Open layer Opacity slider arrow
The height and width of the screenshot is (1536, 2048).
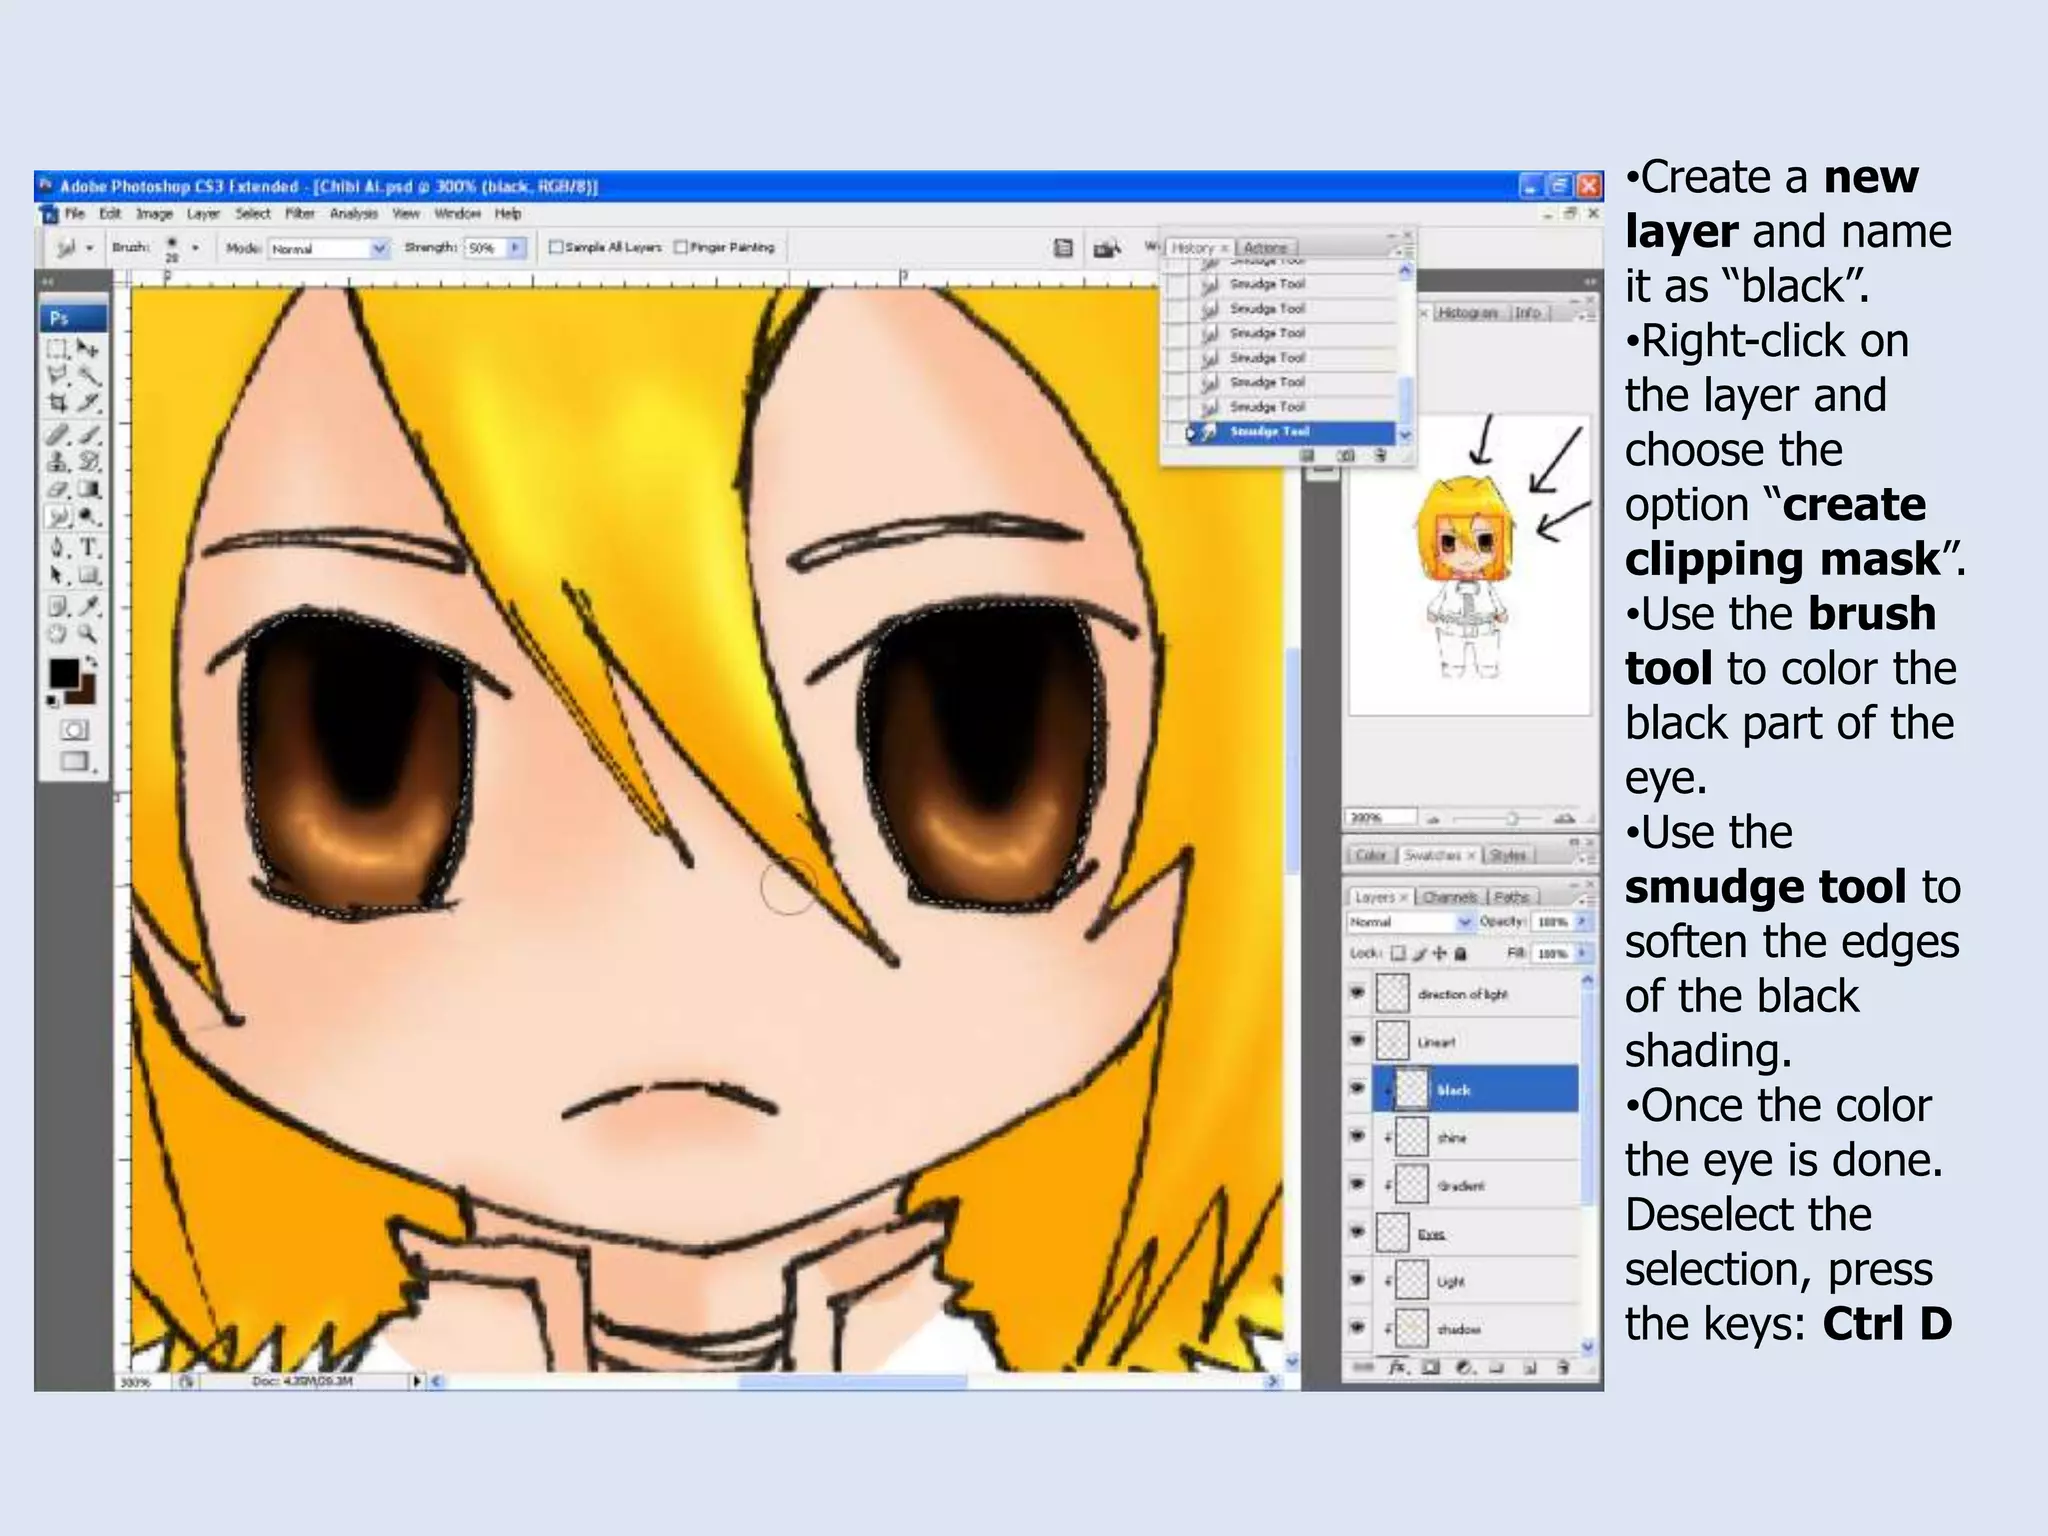tap(1582, 921)
